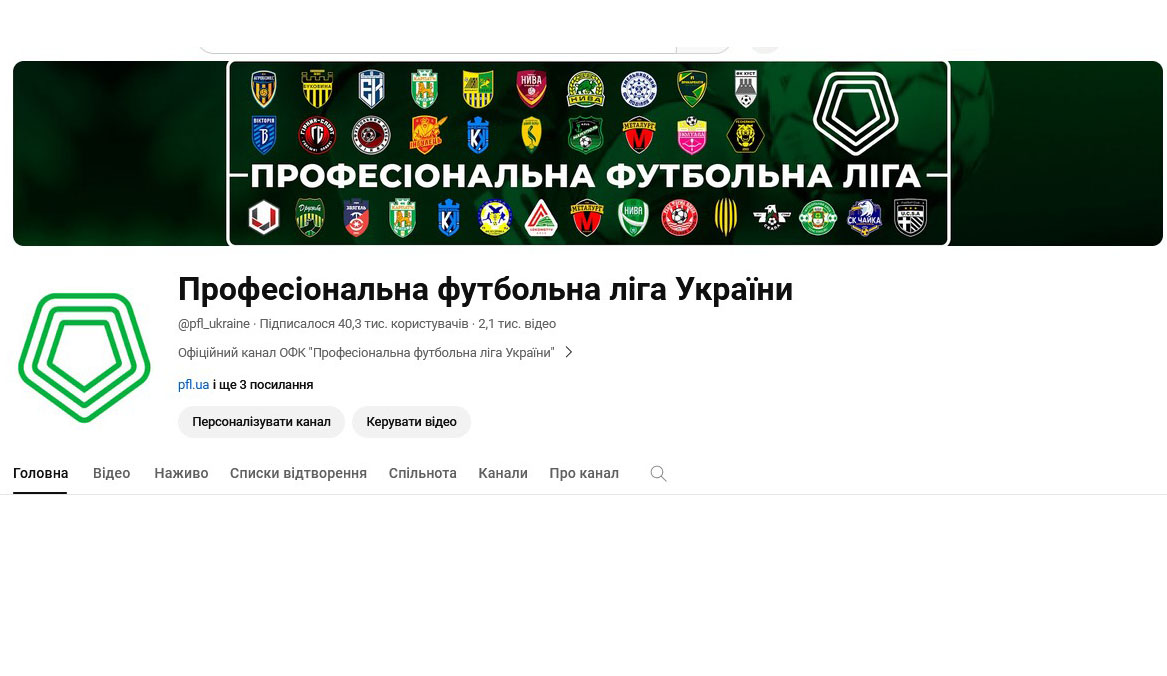Viewport: 1167px width, 676px height.
Task: Click the green pentagon channel avatar
Action: [x=84, y=357]
